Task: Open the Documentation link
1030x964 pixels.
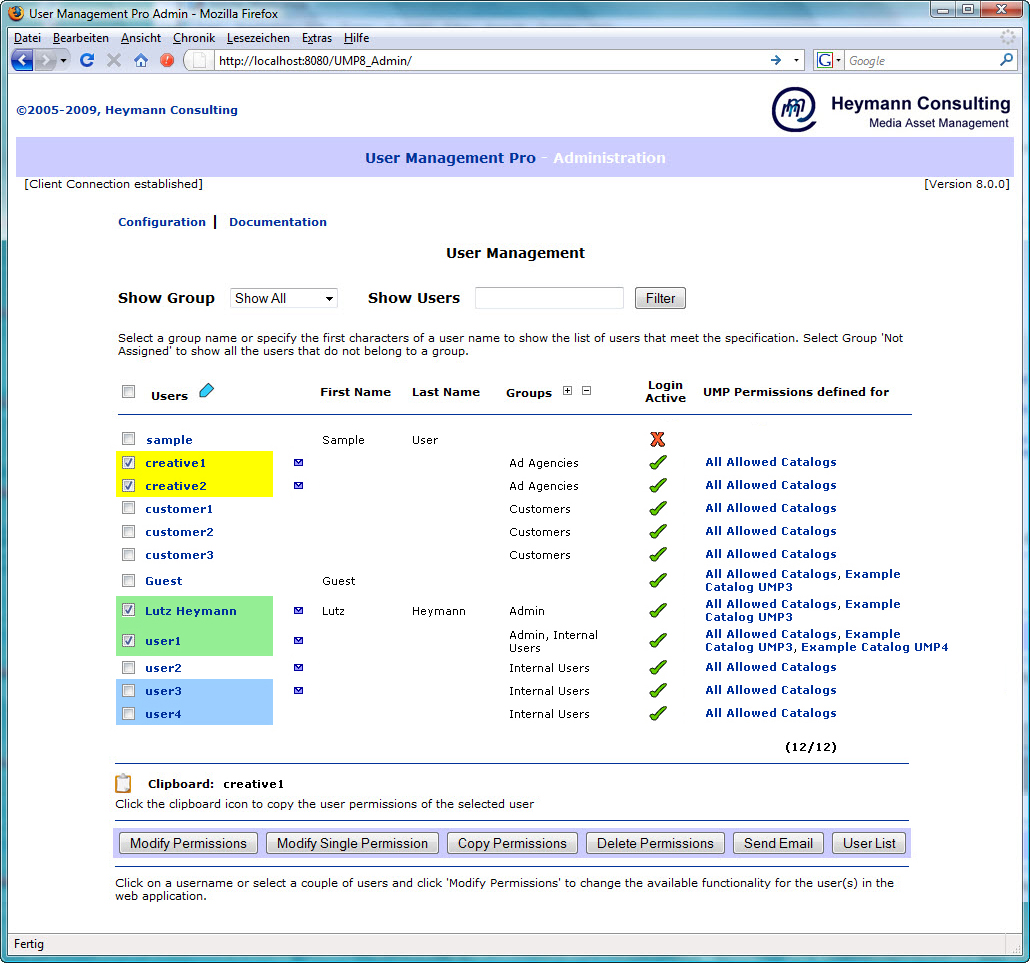Action: tap(278, 222)
